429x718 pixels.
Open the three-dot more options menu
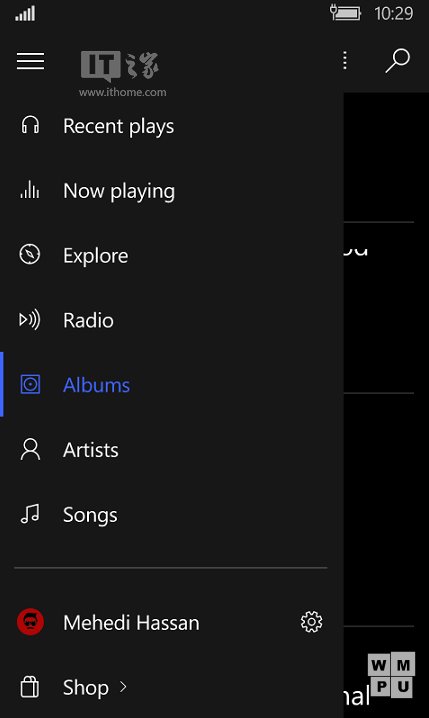[345, 60]
